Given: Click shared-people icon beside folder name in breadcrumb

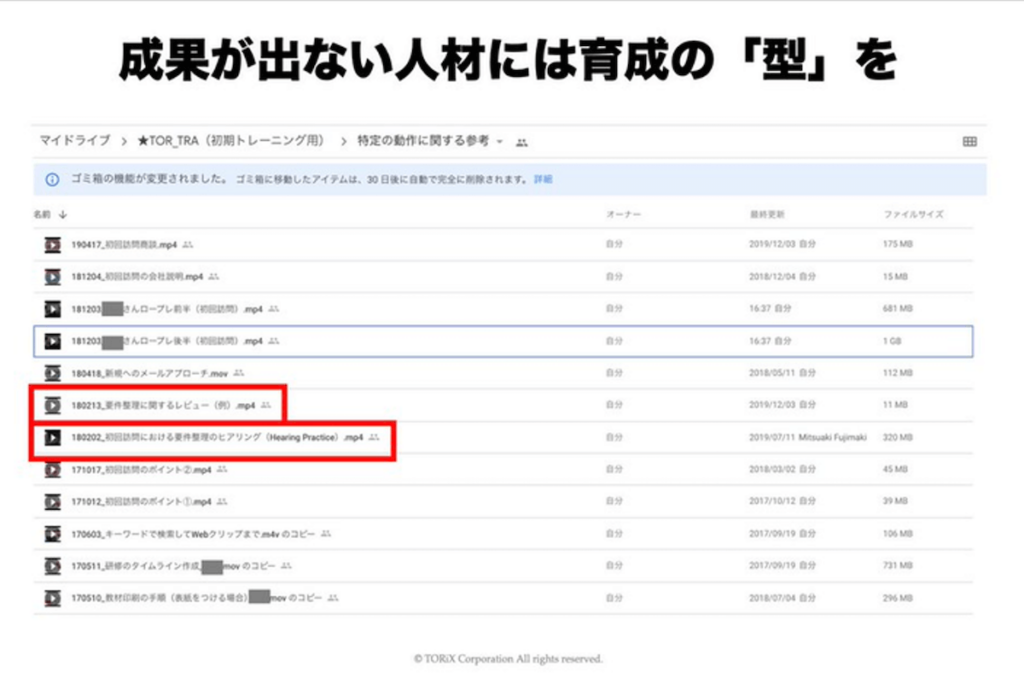Looking at the screenshot, I should (521, 142).
